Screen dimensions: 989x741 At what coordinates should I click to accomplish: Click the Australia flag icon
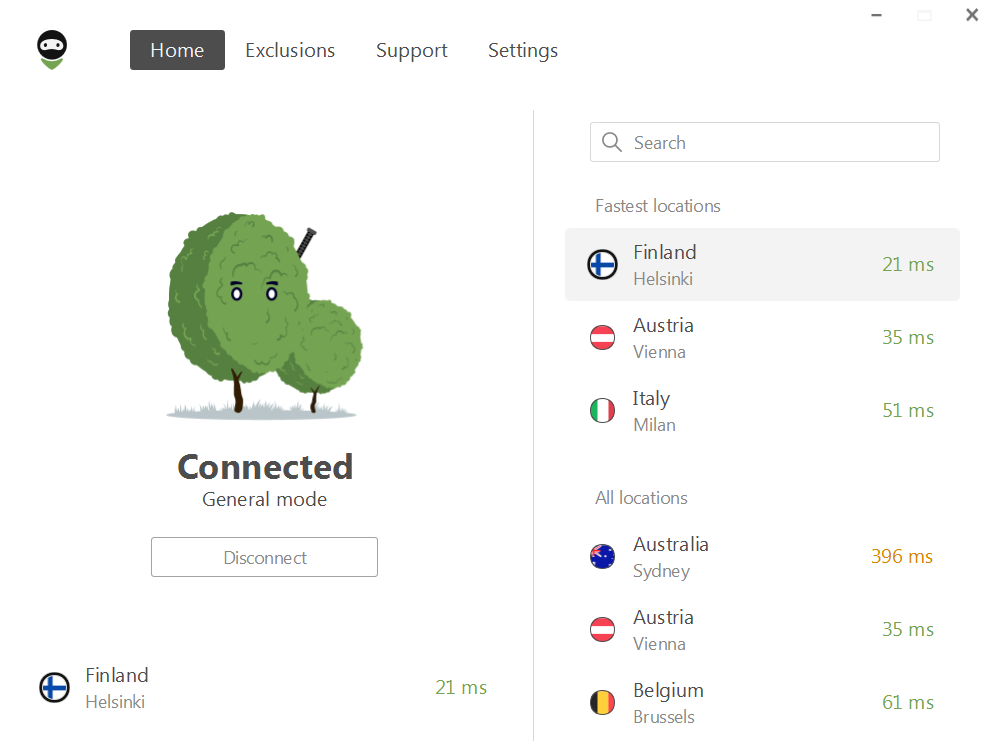pos(602,556)
